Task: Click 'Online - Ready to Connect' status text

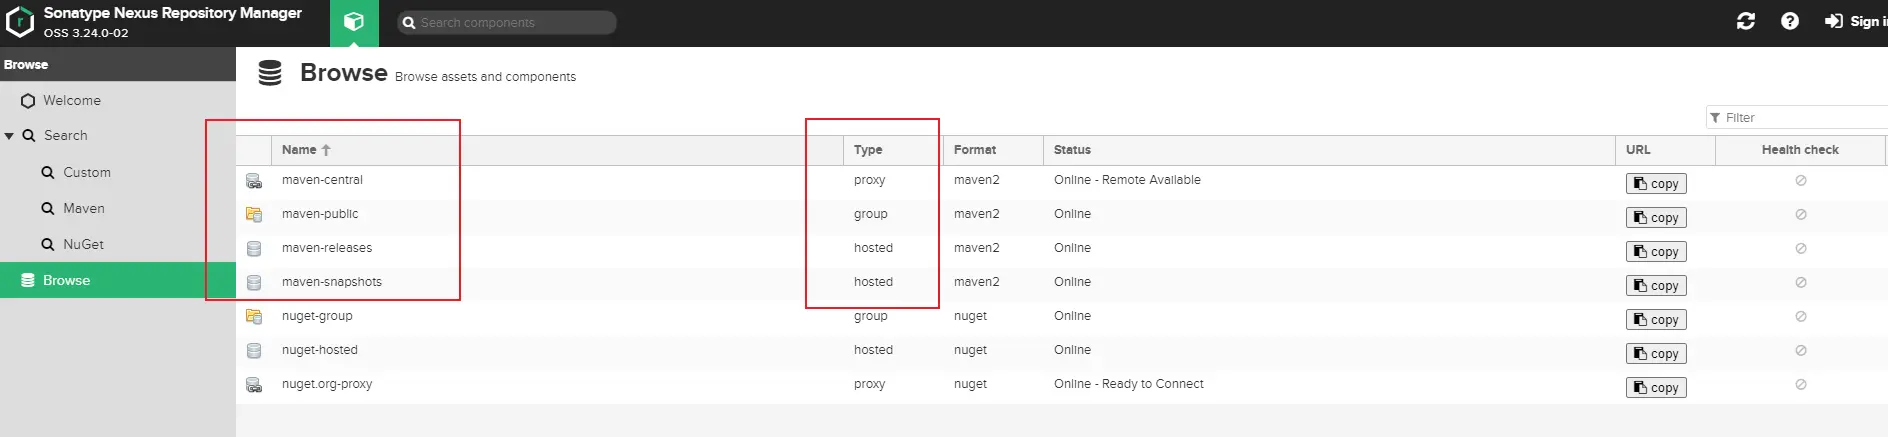Action: click(x=1129, y=384)
